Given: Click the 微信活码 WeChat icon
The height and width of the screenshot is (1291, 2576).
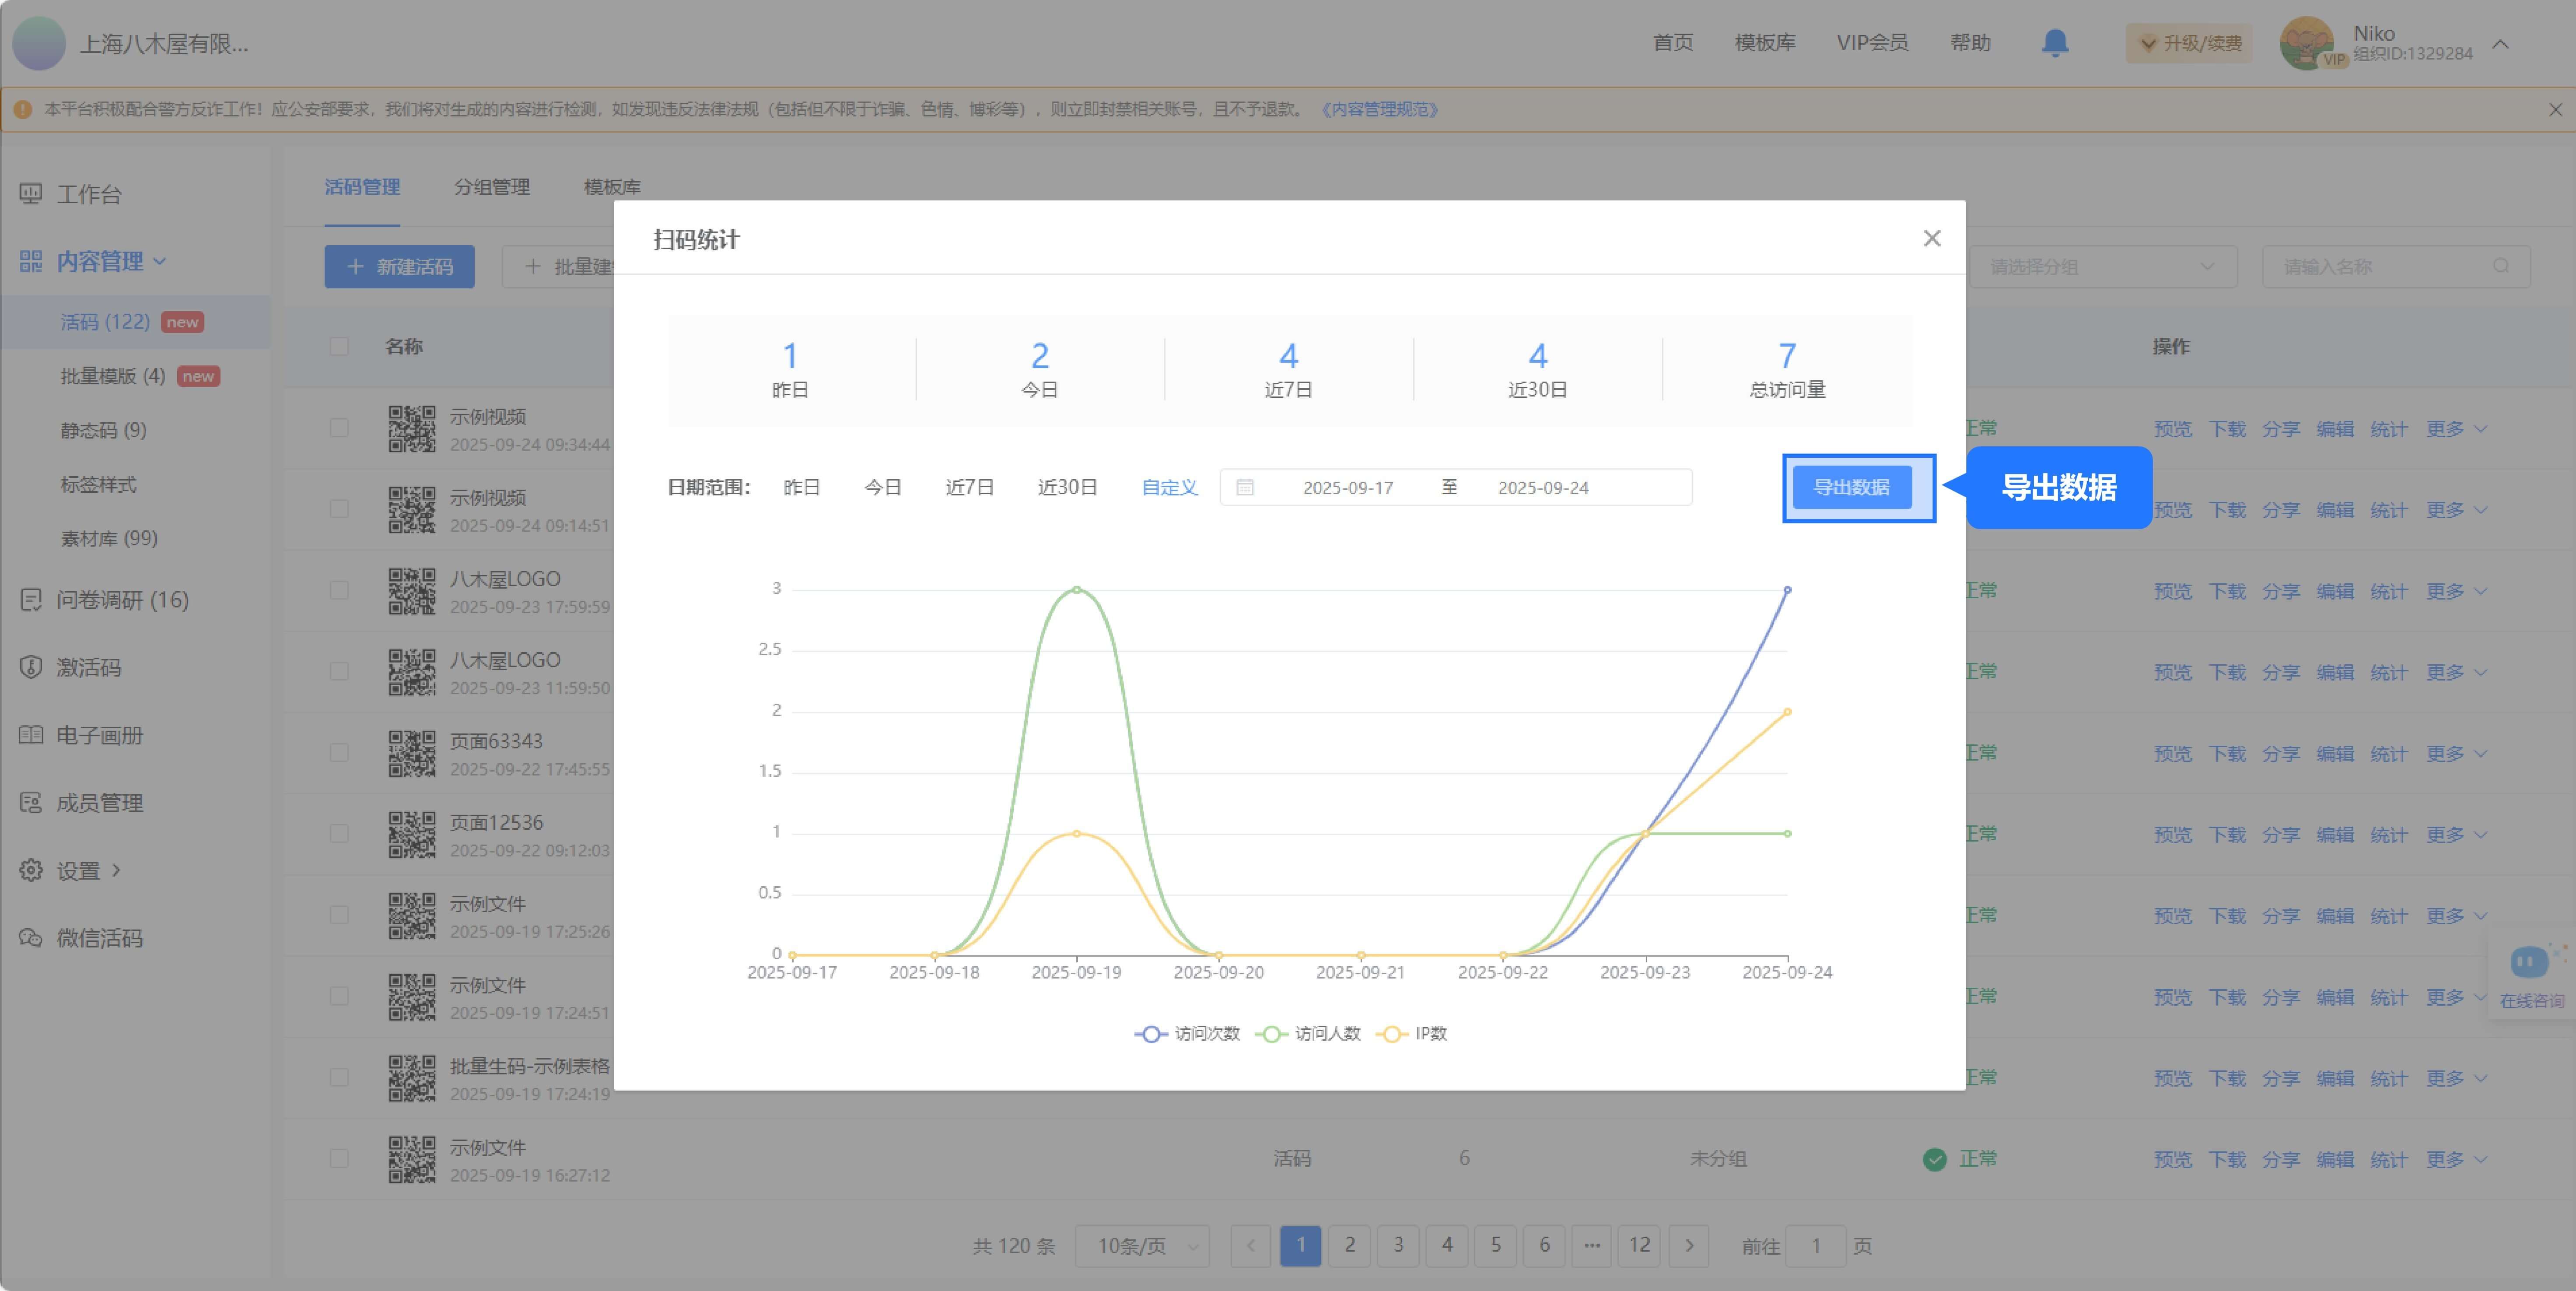Looking at the screenshot, I should (x=31, y=938).
